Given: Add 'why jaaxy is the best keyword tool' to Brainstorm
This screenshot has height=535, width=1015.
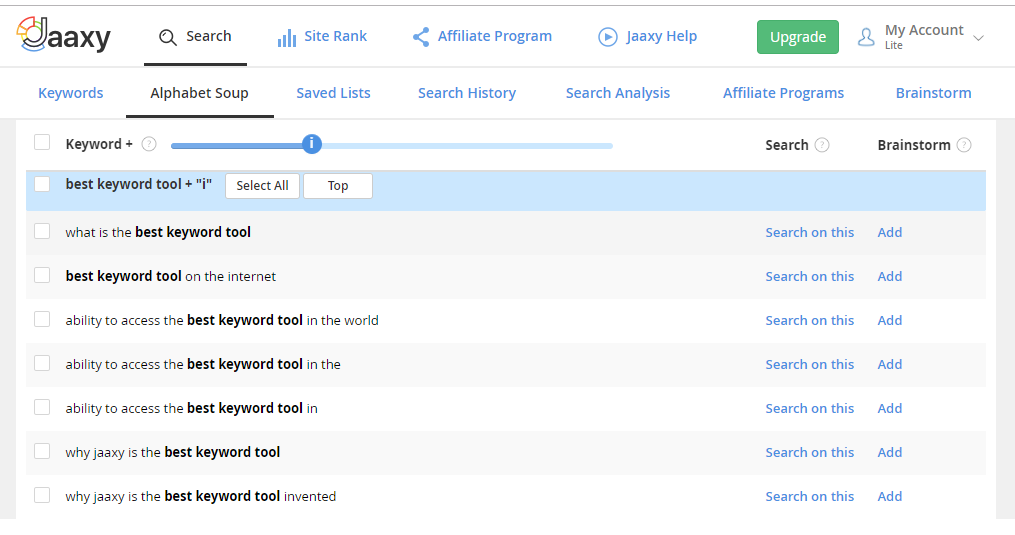Looking at the screenshot, I should tap(889, 453).
